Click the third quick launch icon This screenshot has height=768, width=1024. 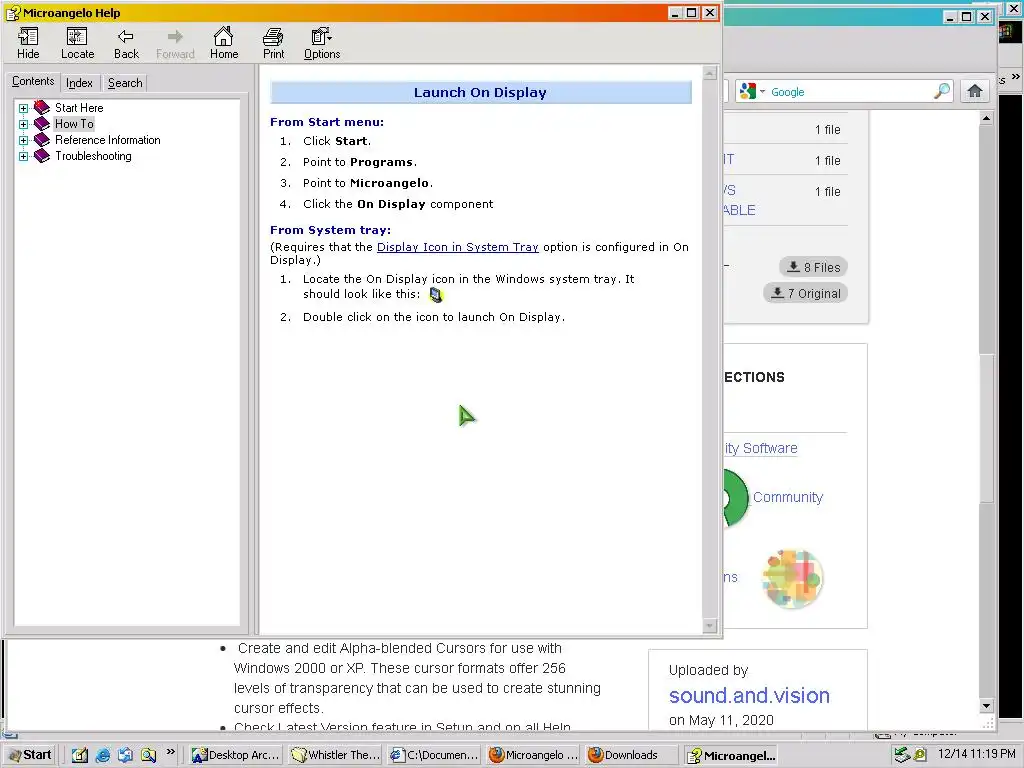[125, 755]
